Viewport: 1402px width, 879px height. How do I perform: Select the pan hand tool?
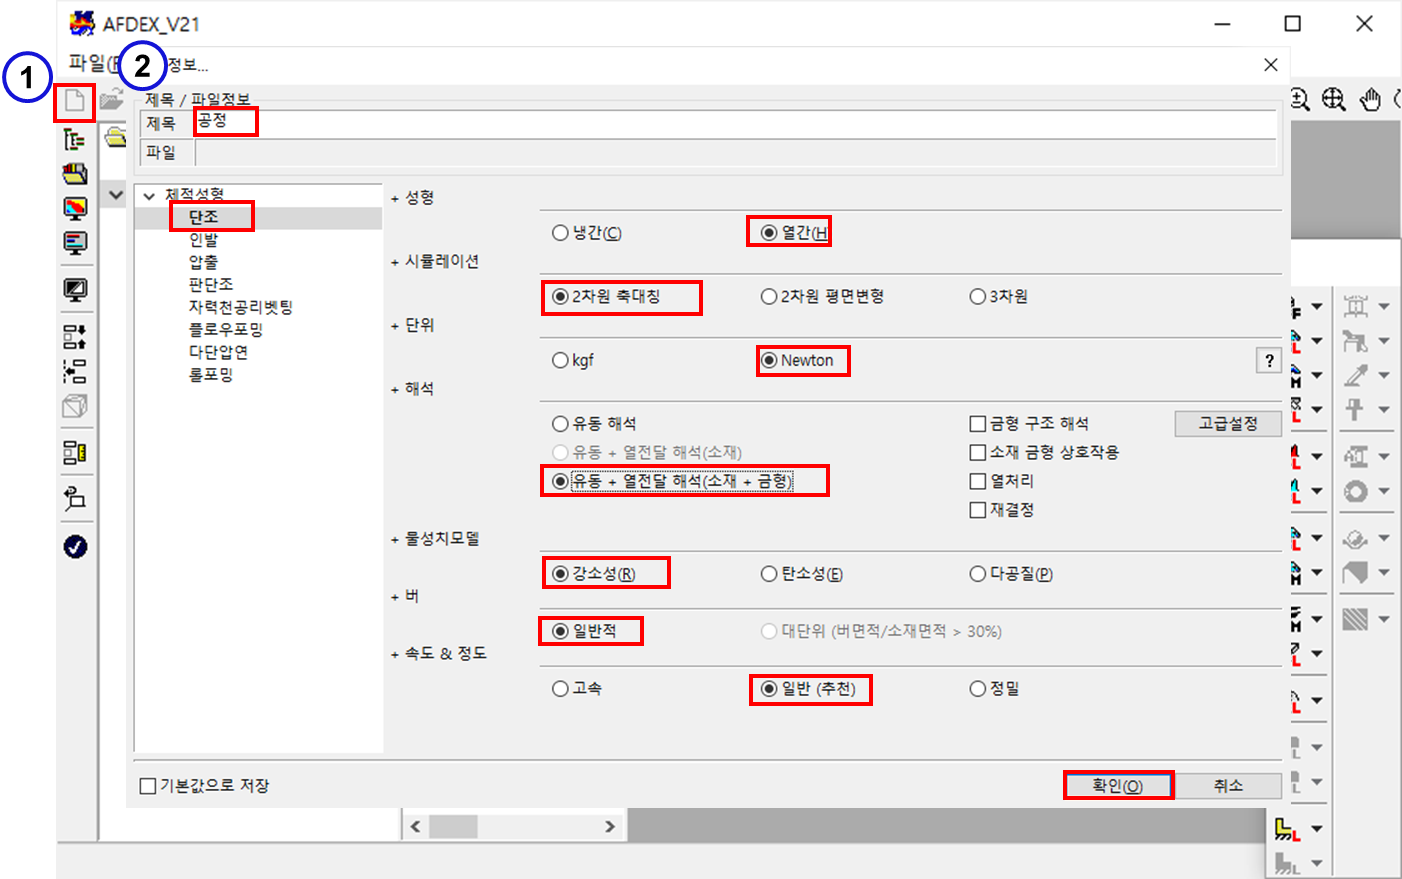[1370, 99]
